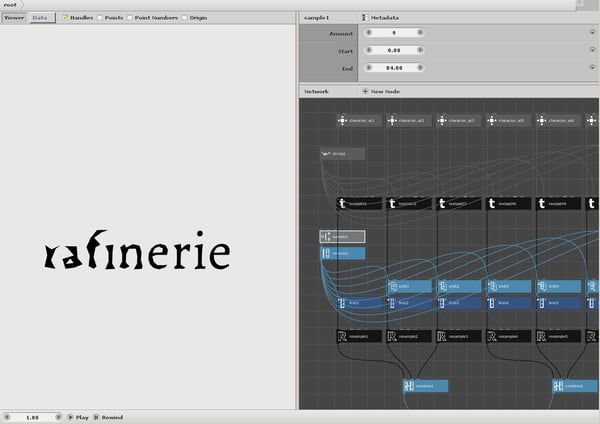Viewport: 600px width, 424px height.
Task: Select the textpath1 node
Action: [x=359, y=204]
